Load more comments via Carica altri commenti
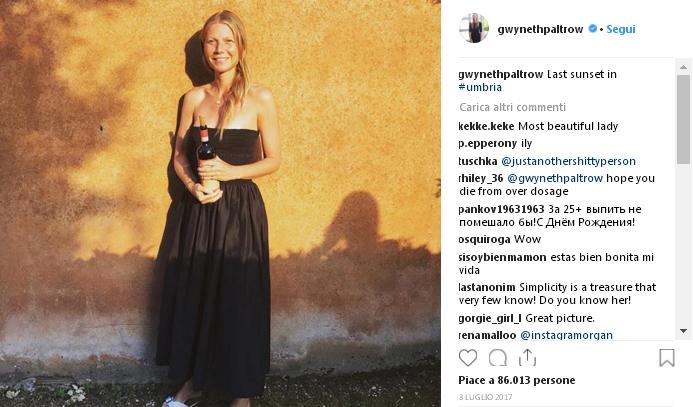The width and height of the screenshot is (693, 407). (512, 107)
